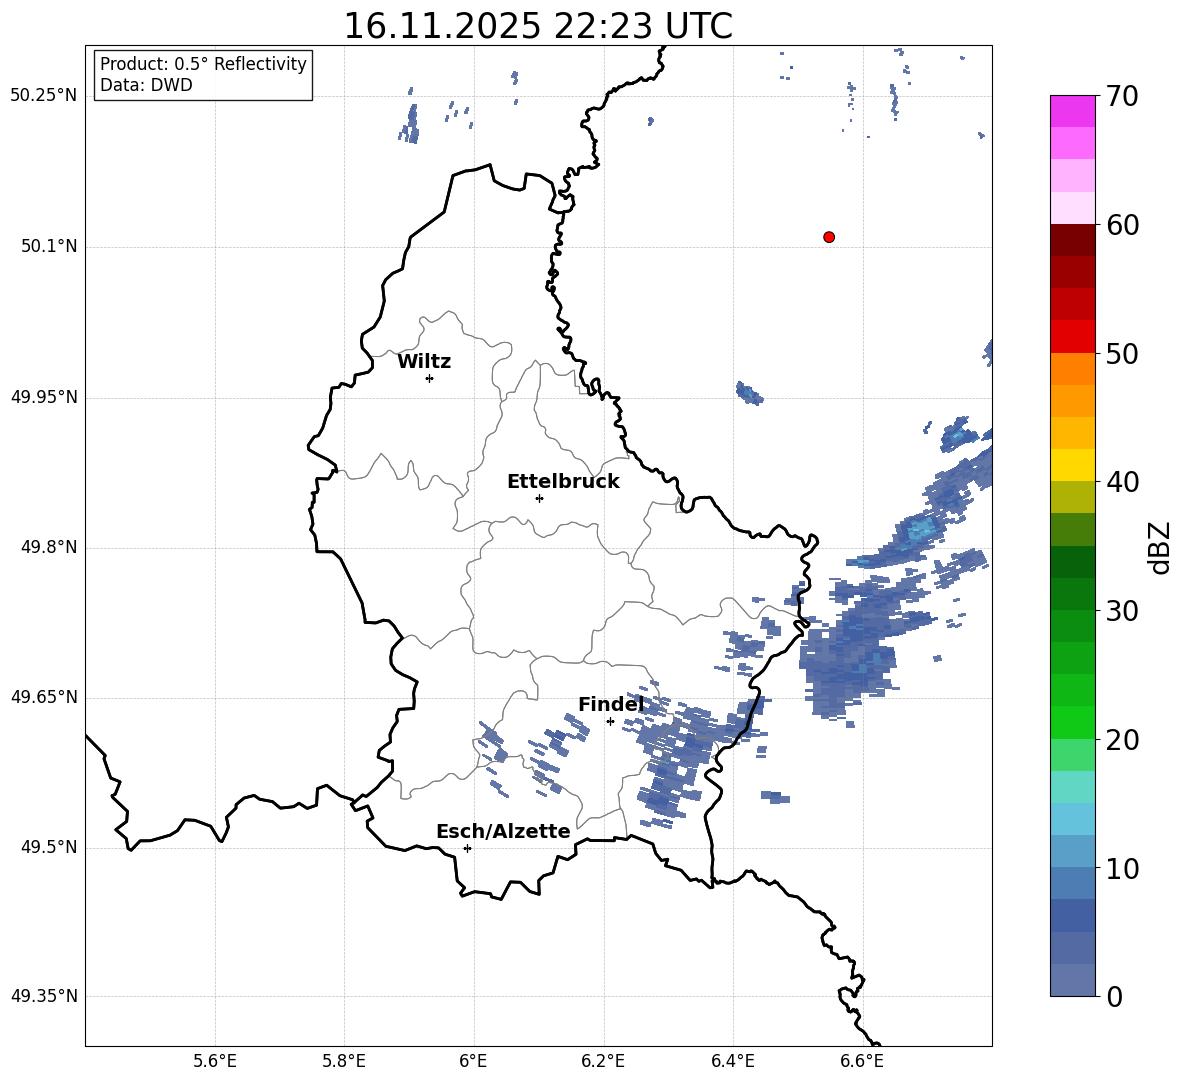Click the 6.2°E longitude label
The width and height of the screenshot is (1184, 1081).
click(x=603, y=1061)
